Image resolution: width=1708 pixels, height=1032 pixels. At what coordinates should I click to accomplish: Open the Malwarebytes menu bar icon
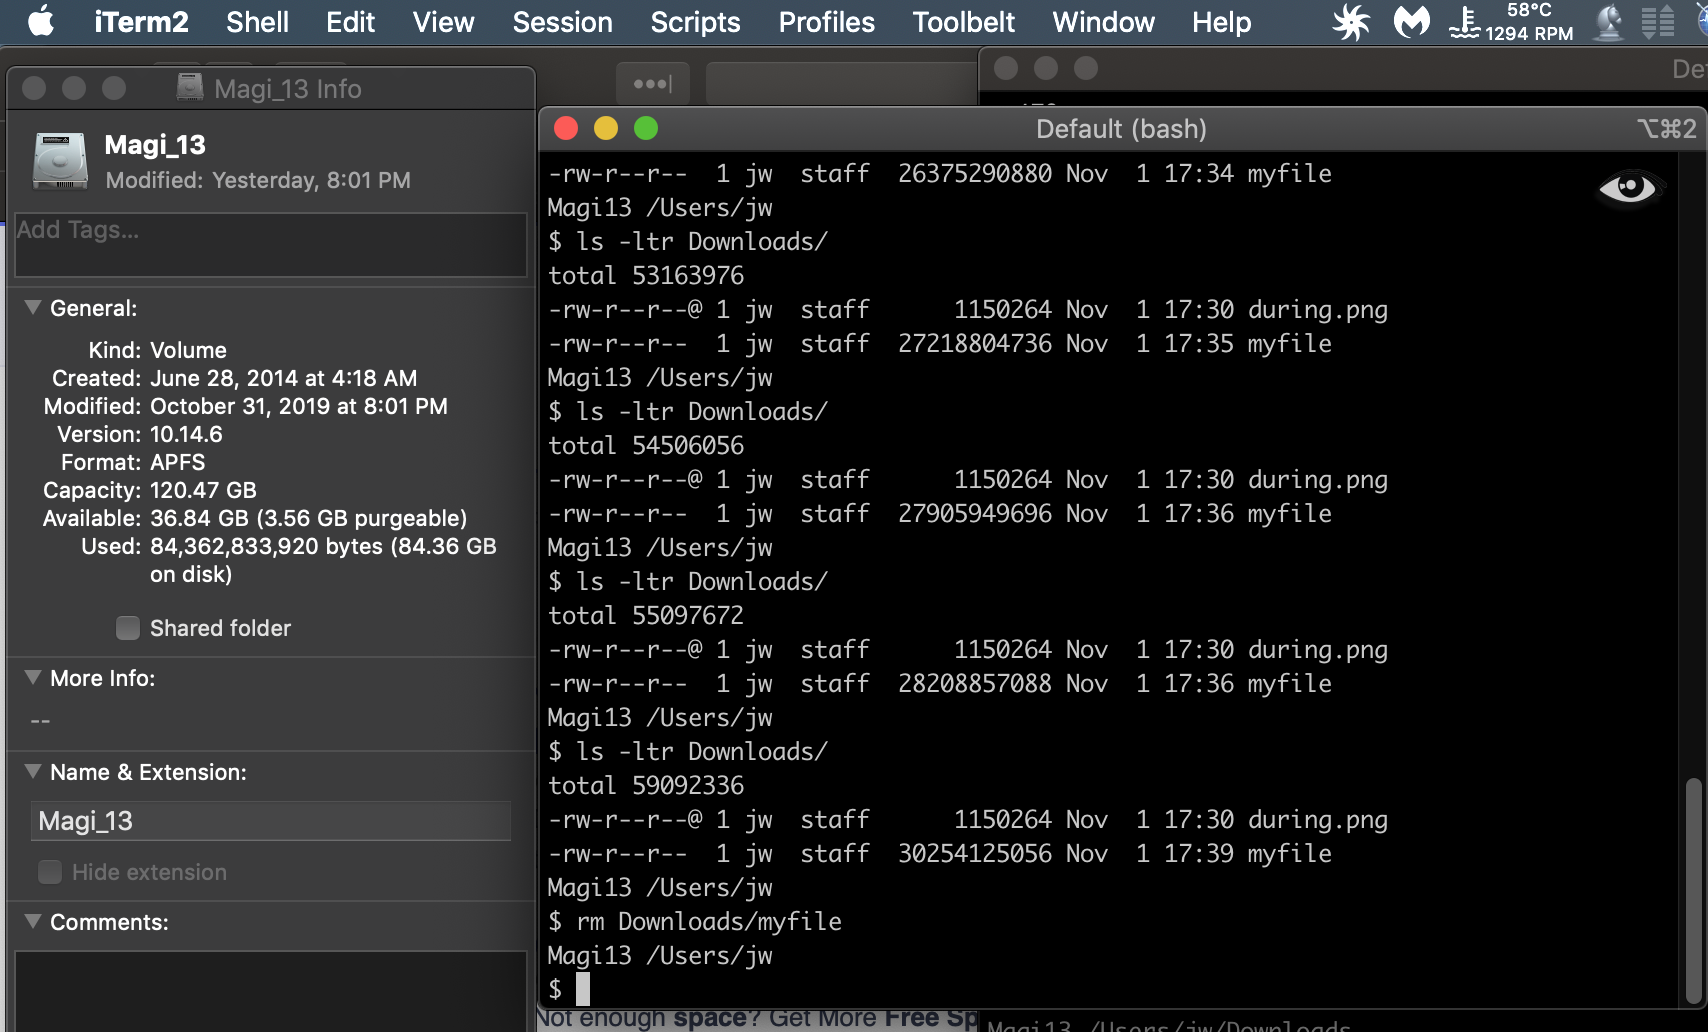point(1411,22)
